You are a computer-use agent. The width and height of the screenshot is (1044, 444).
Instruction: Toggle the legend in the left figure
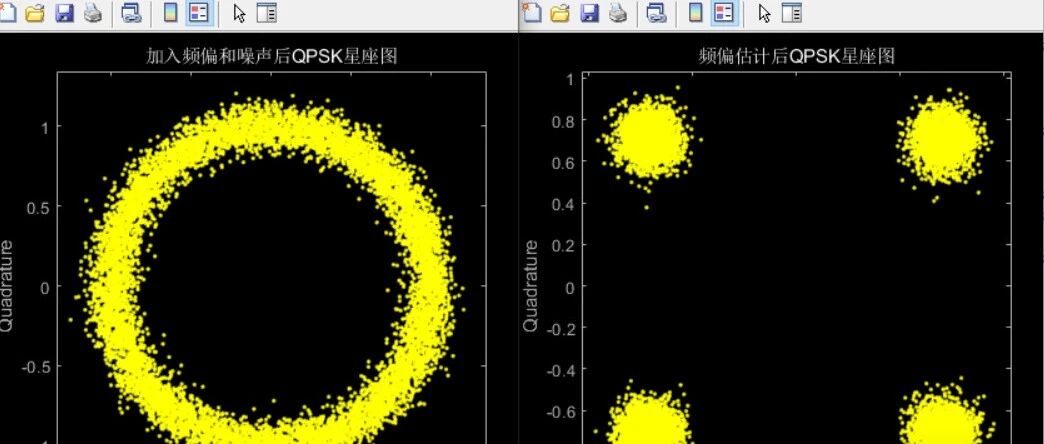coord(198,13)
